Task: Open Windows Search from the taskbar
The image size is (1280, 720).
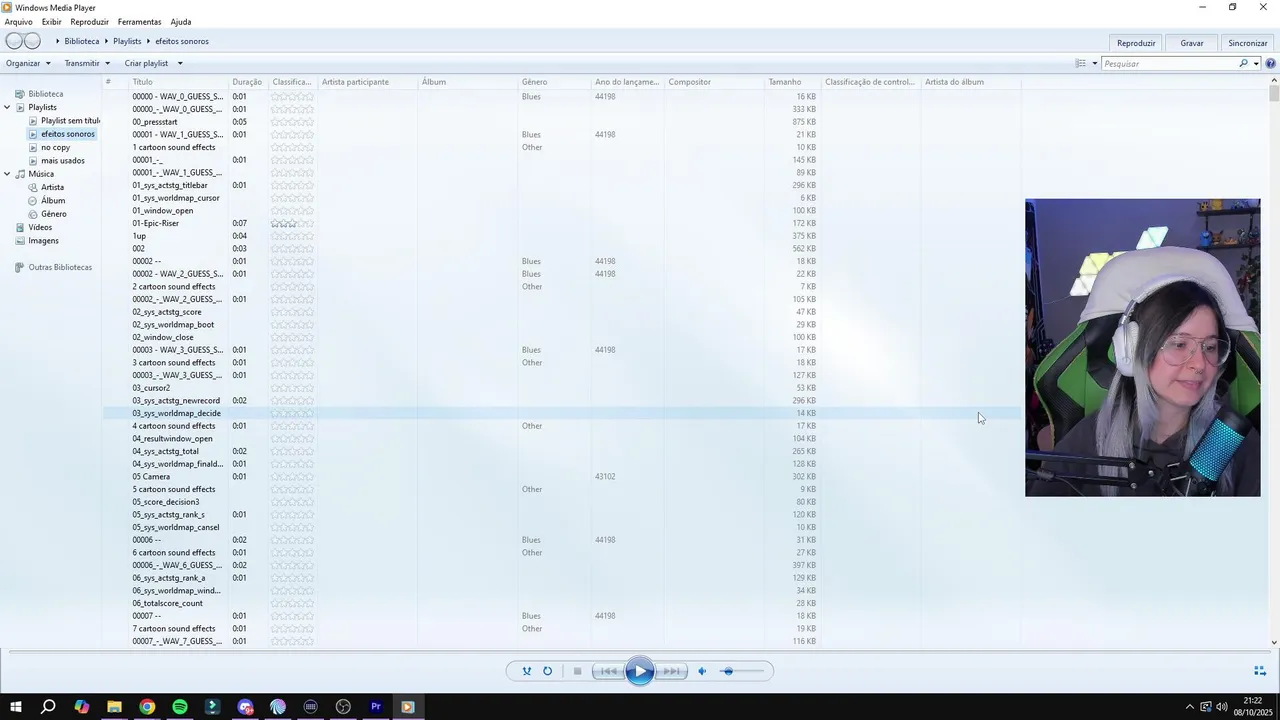Action: 48,707
